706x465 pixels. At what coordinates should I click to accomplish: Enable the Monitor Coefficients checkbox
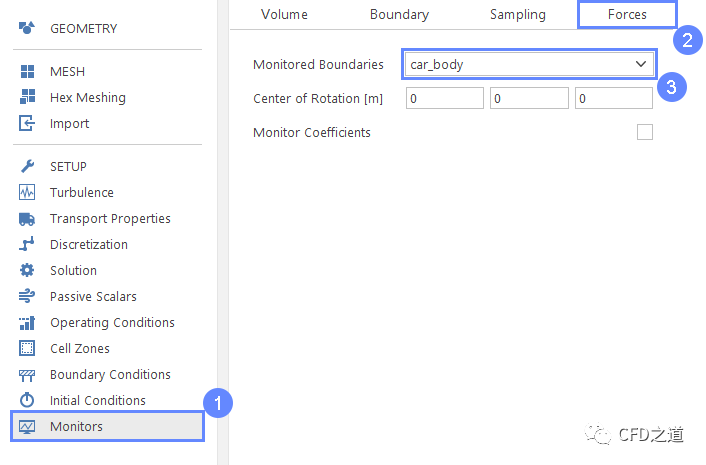pos(645,132)
